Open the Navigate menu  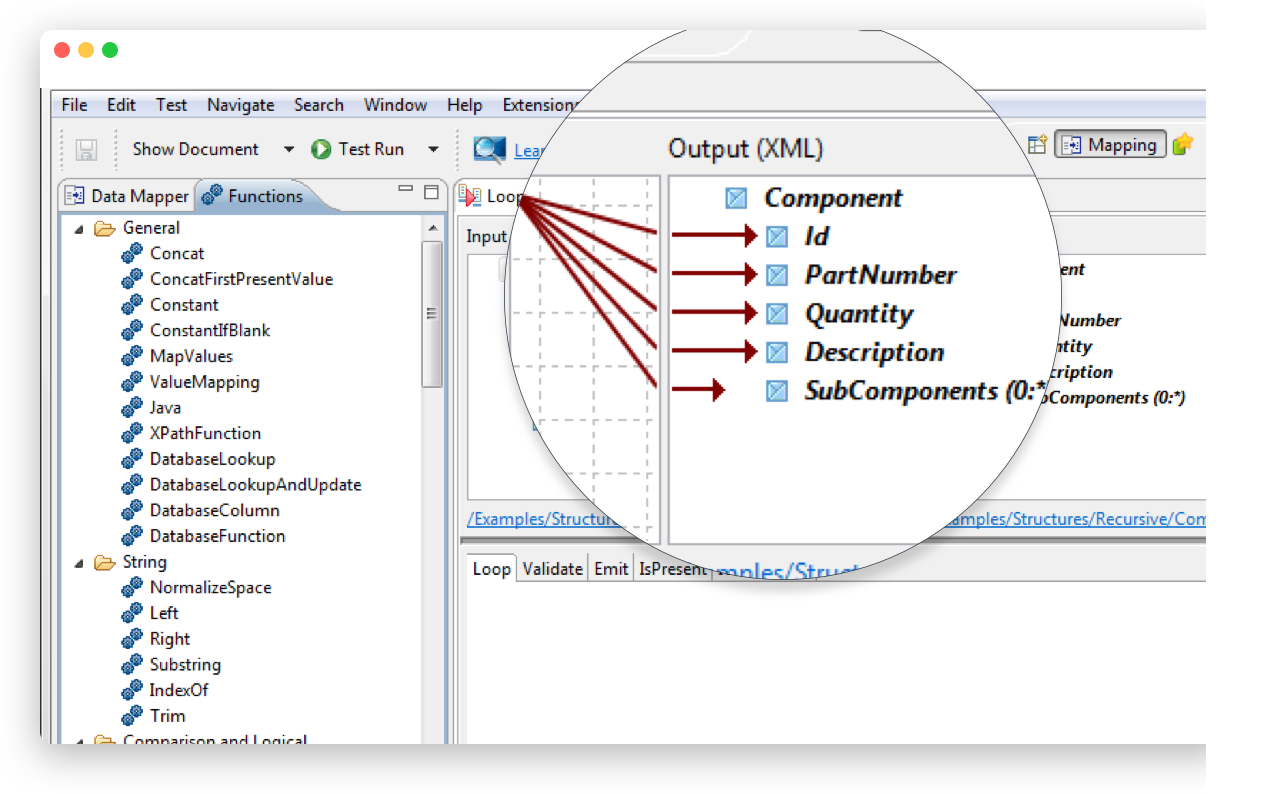[240, 104]
